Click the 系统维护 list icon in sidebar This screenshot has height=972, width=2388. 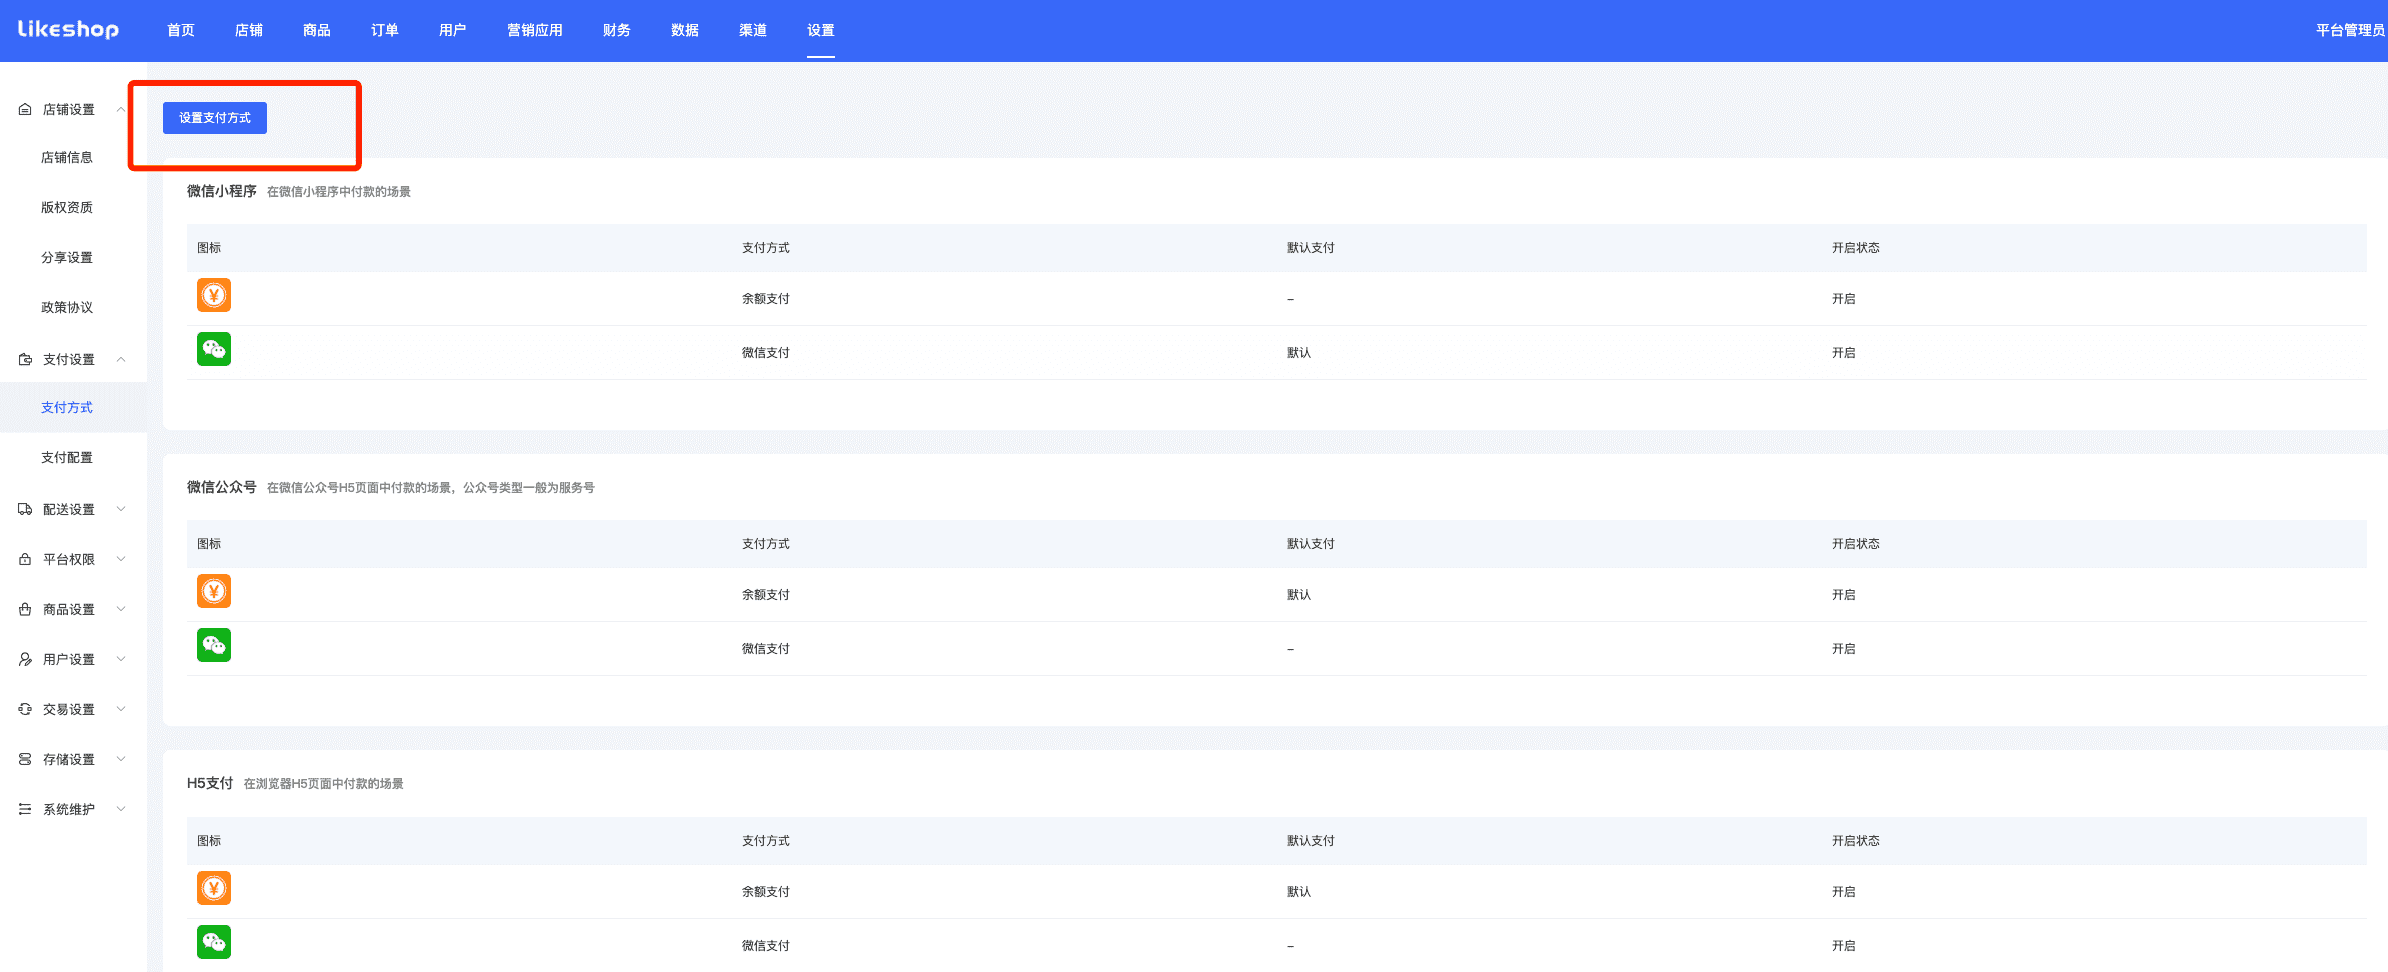coord(25,809)
